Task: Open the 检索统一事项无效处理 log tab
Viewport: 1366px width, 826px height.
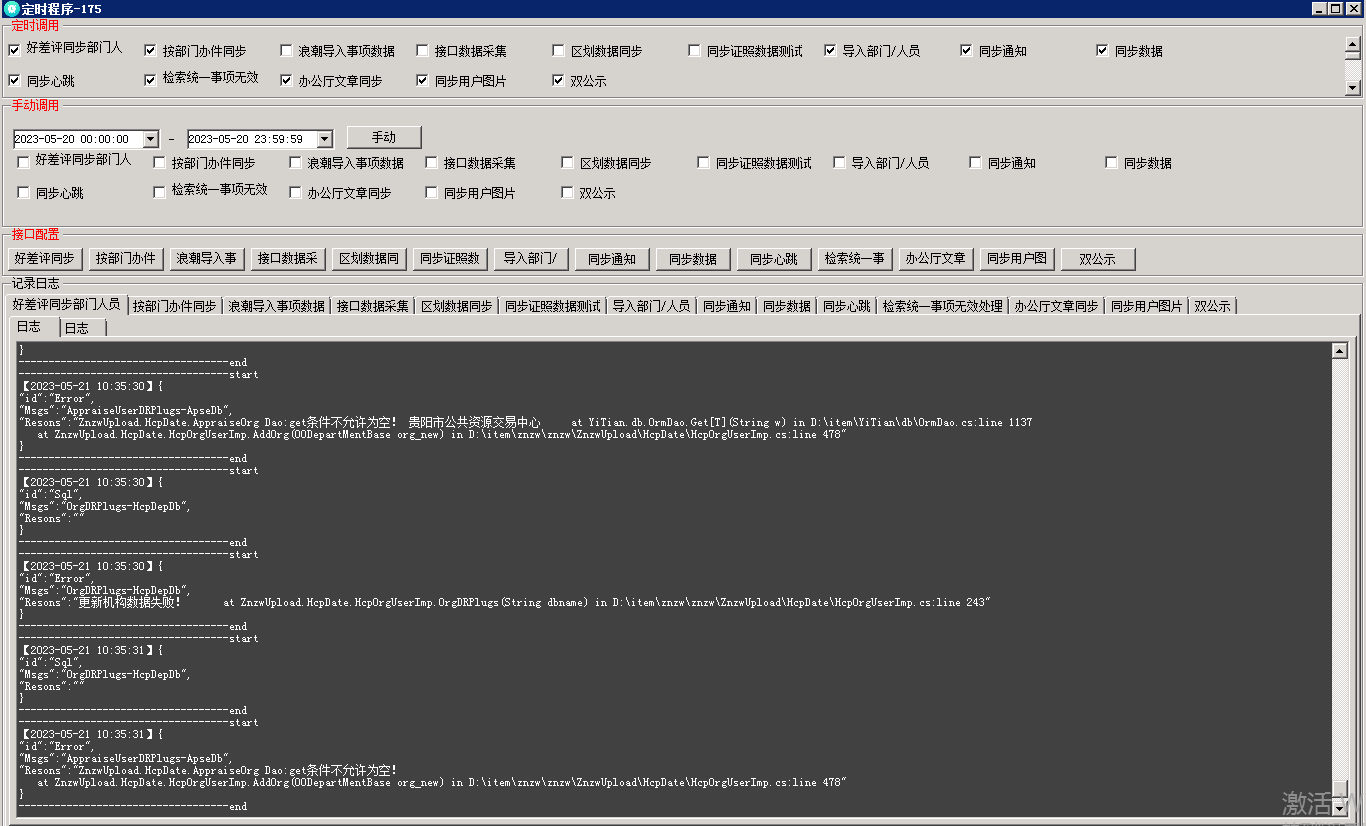Action: 943,306
